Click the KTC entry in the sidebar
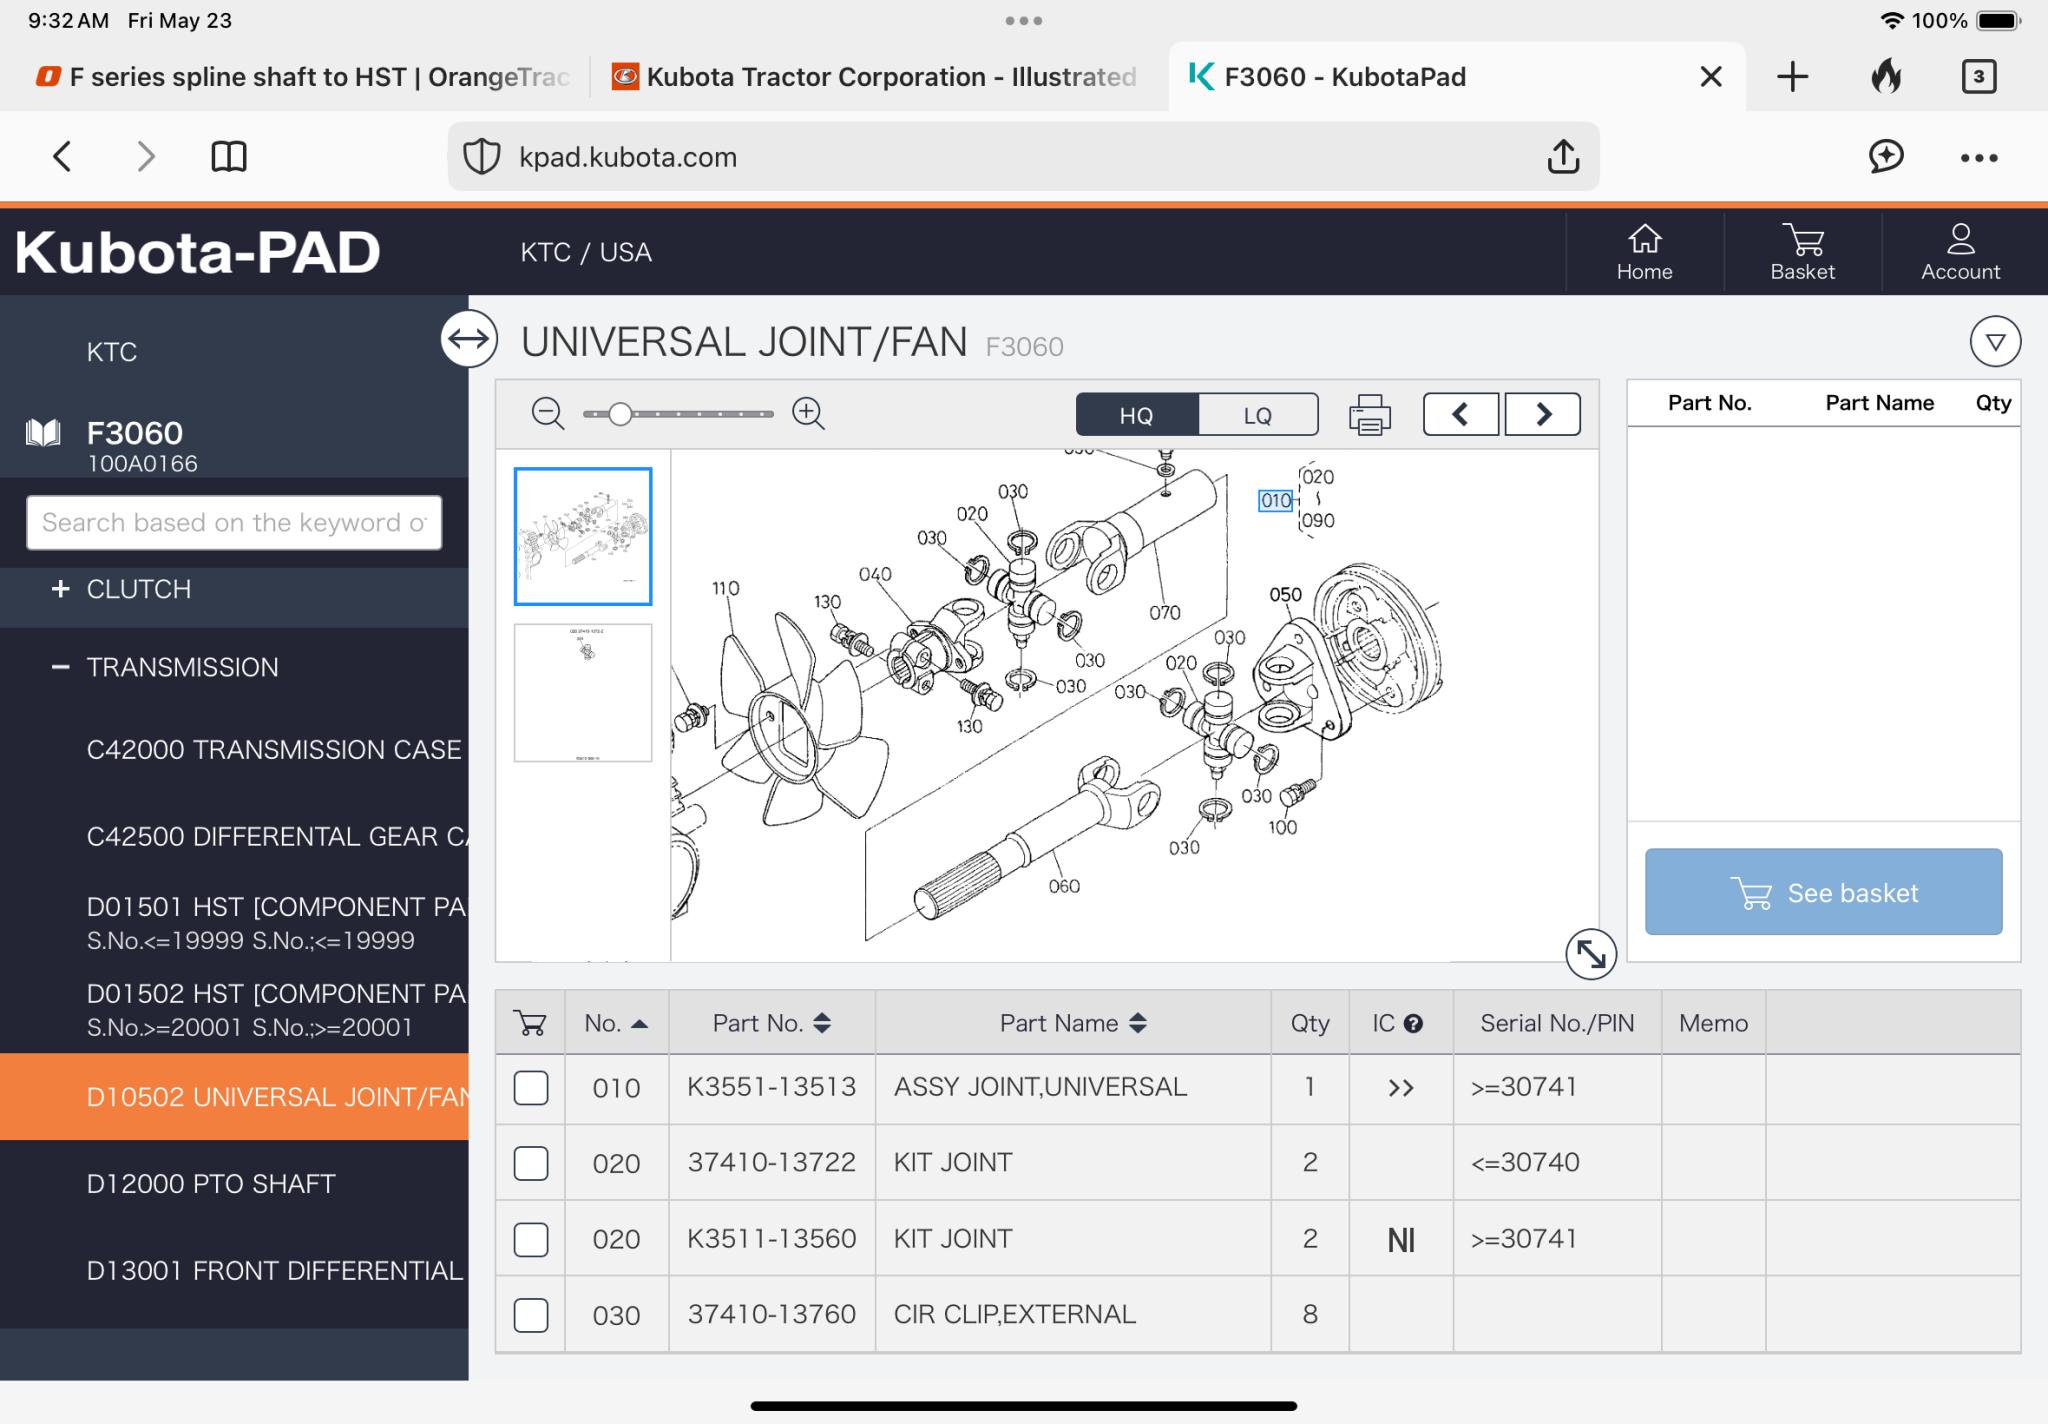The width and height of the screenshot is (2048, 1424). (112, 352)
